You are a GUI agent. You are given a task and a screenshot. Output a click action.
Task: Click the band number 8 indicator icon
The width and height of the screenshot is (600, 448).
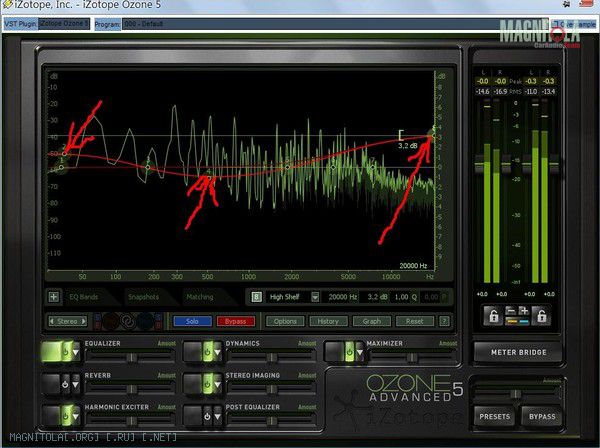[x=256, y=297]
